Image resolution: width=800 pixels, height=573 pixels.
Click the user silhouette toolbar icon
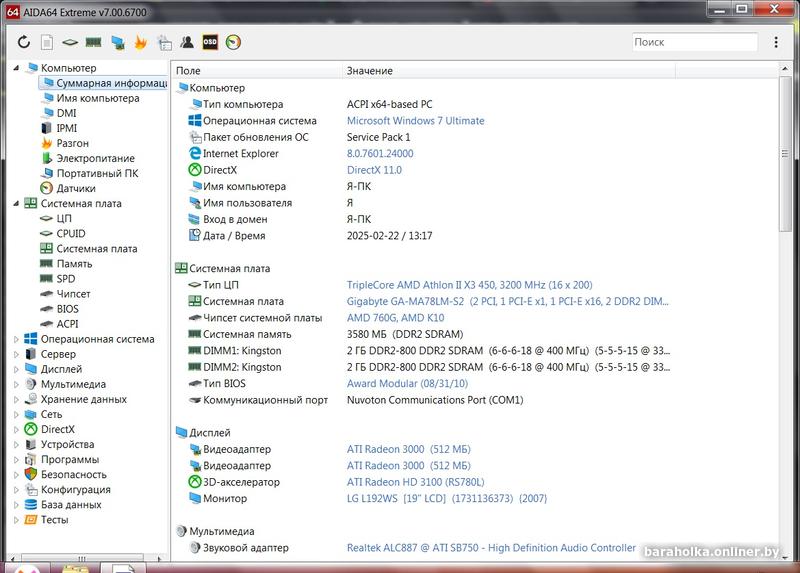point(187,42)
